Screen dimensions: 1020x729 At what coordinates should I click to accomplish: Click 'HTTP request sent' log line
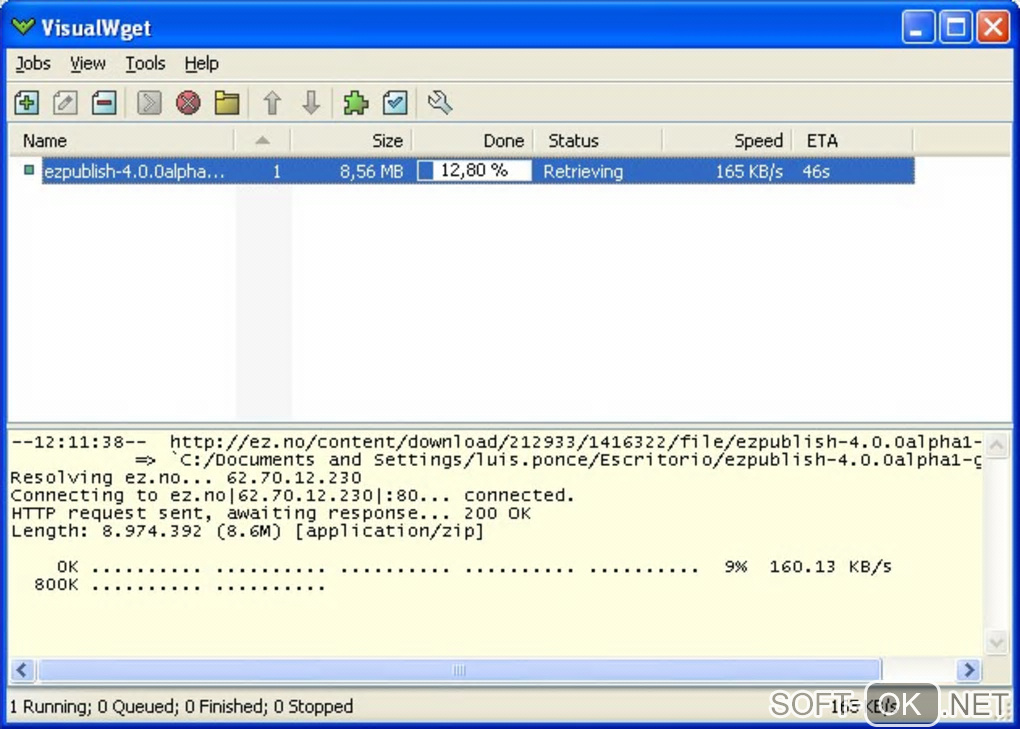[x=271, y=514]
